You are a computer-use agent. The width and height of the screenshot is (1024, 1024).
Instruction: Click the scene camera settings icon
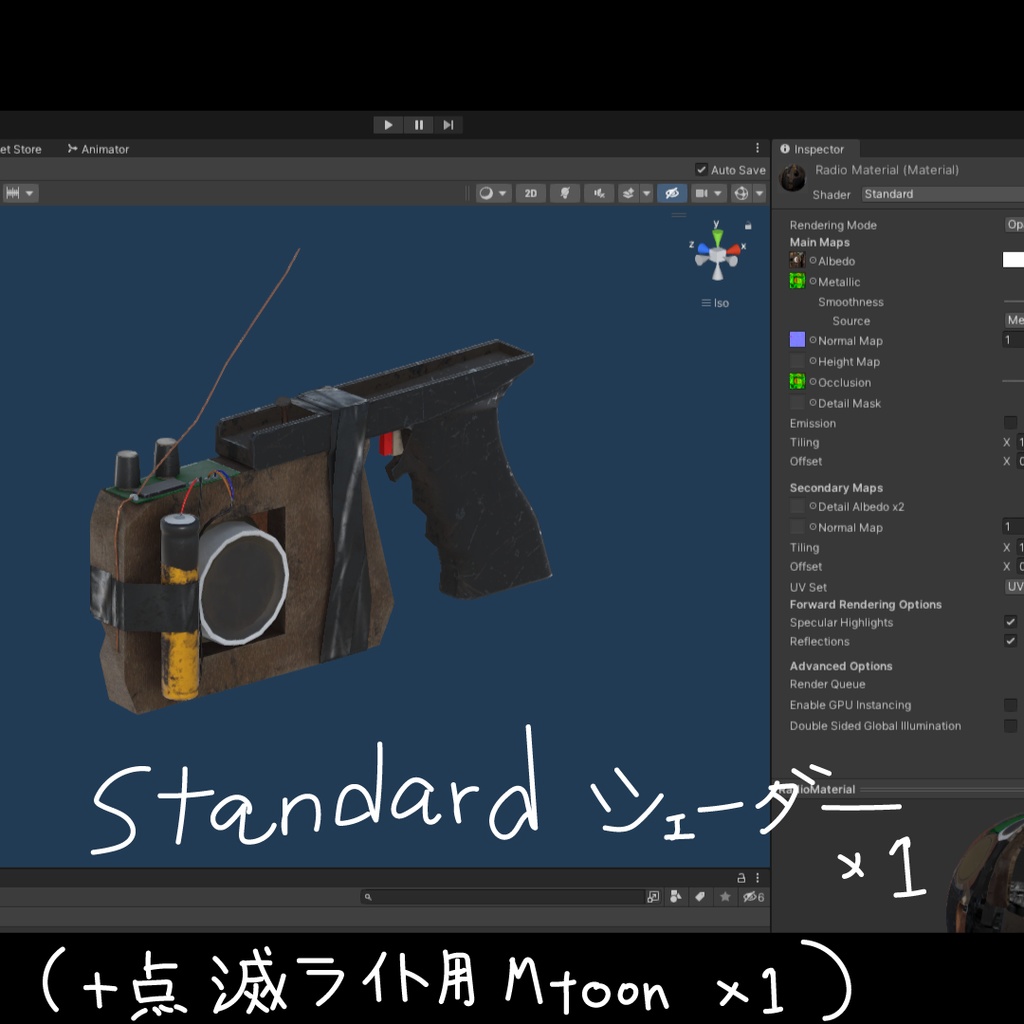pos(701,193)
